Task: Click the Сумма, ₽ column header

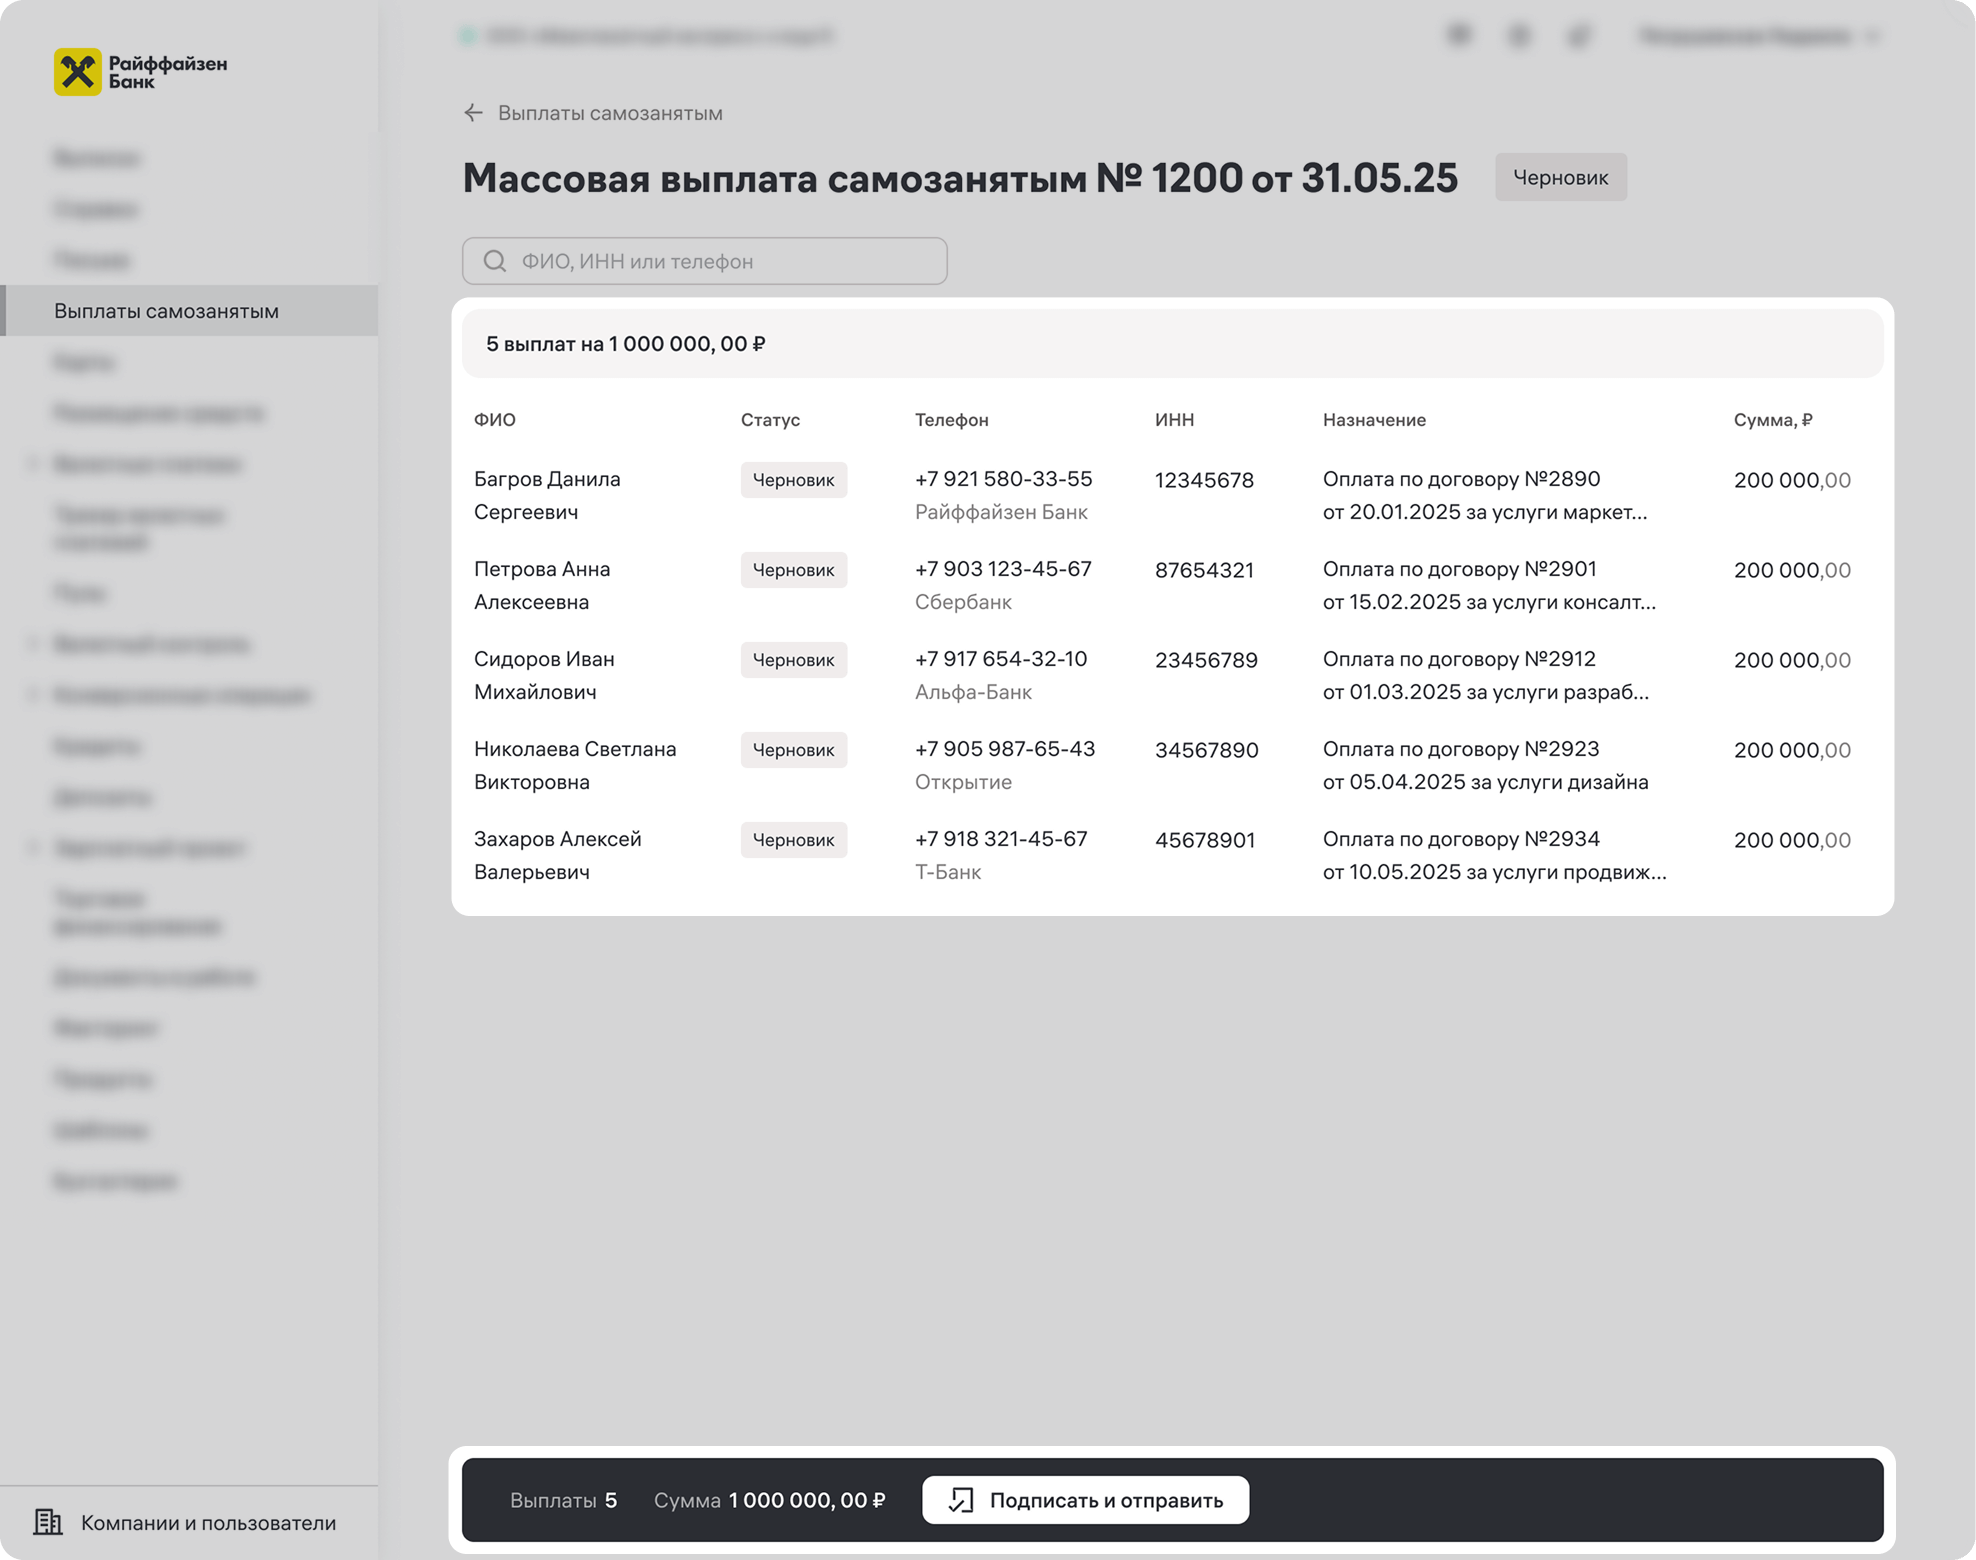Action: [x=1772, y=420]
